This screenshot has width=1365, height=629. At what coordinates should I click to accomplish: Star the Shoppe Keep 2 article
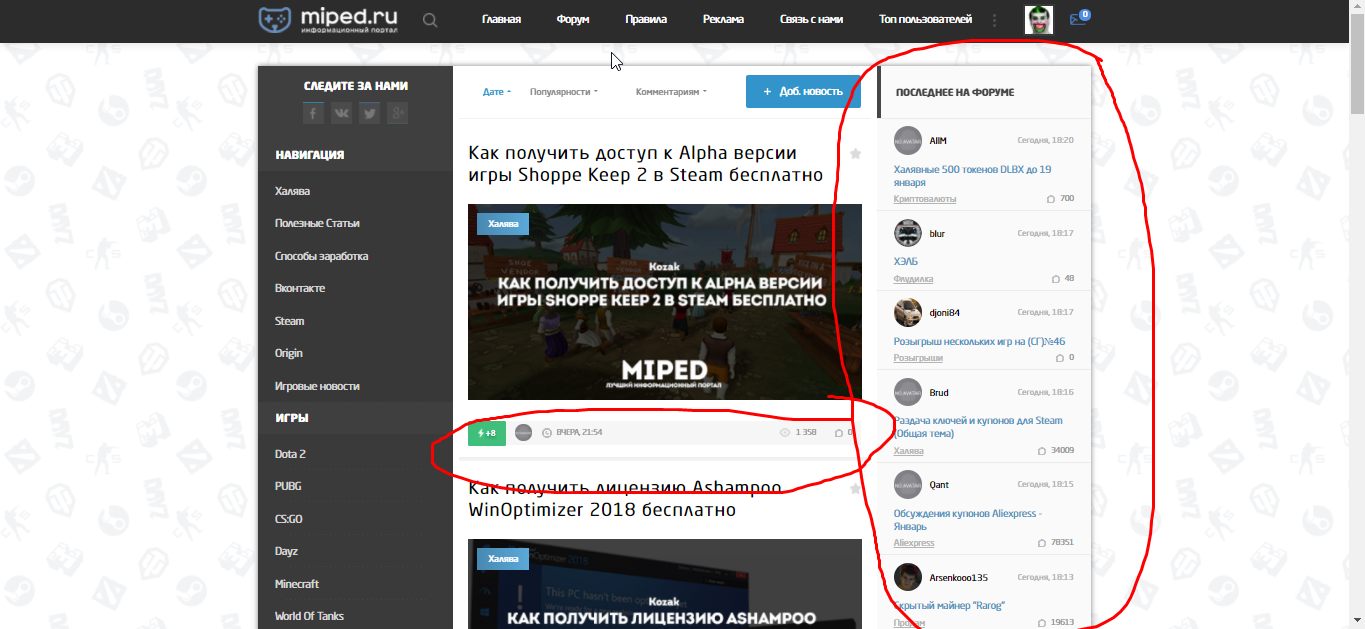(x=855, y=154)
